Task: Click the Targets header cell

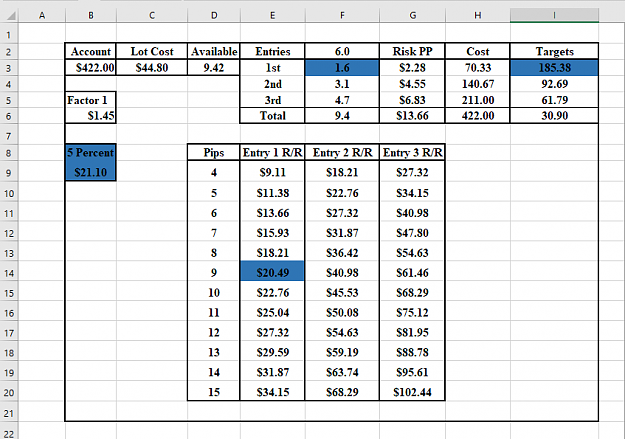Action: coord(554,51)
